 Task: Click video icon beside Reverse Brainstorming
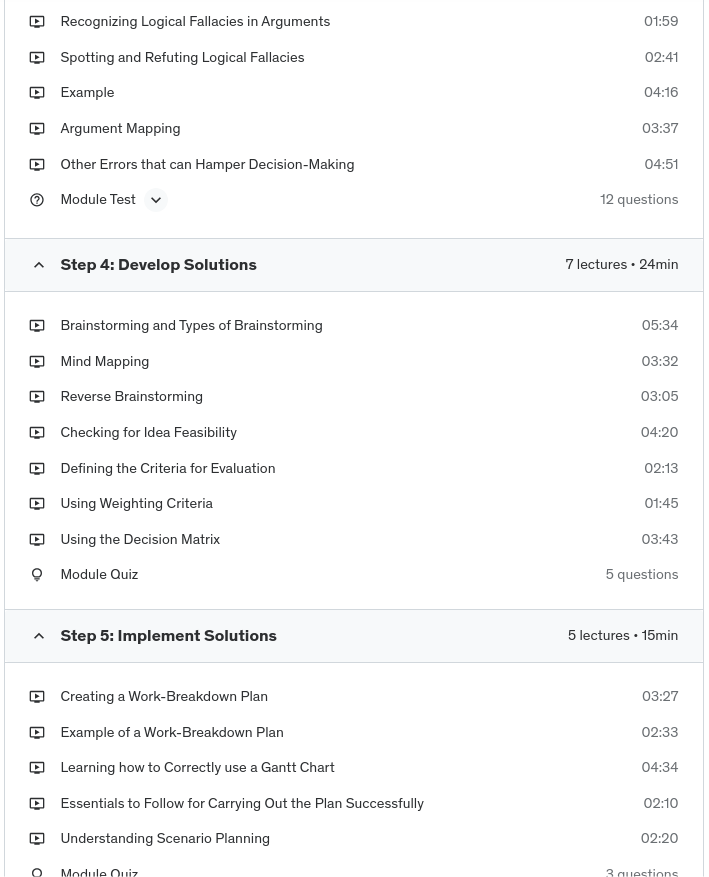click(37, 397)
